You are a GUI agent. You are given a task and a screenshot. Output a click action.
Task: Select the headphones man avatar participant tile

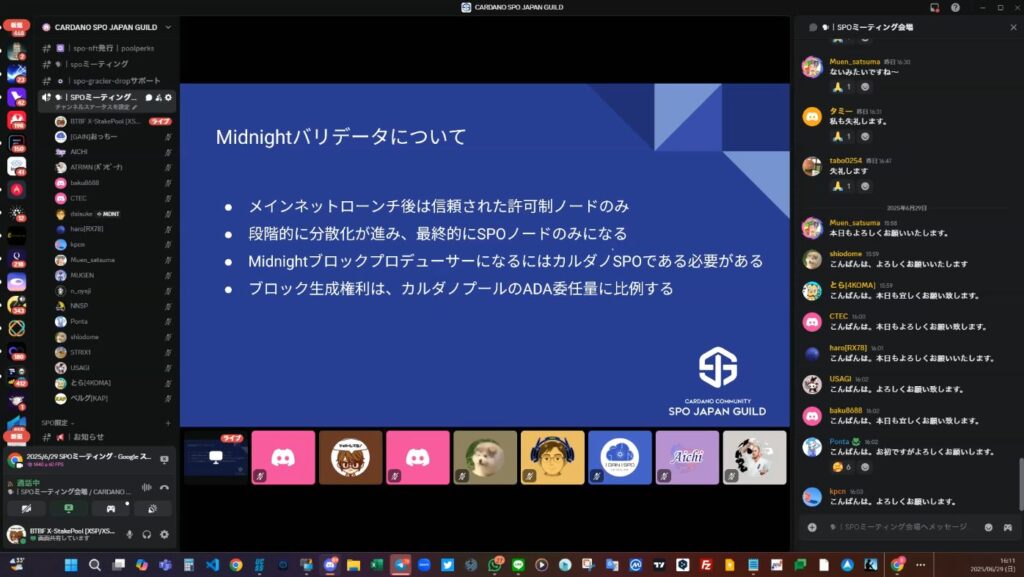point(552,458)
